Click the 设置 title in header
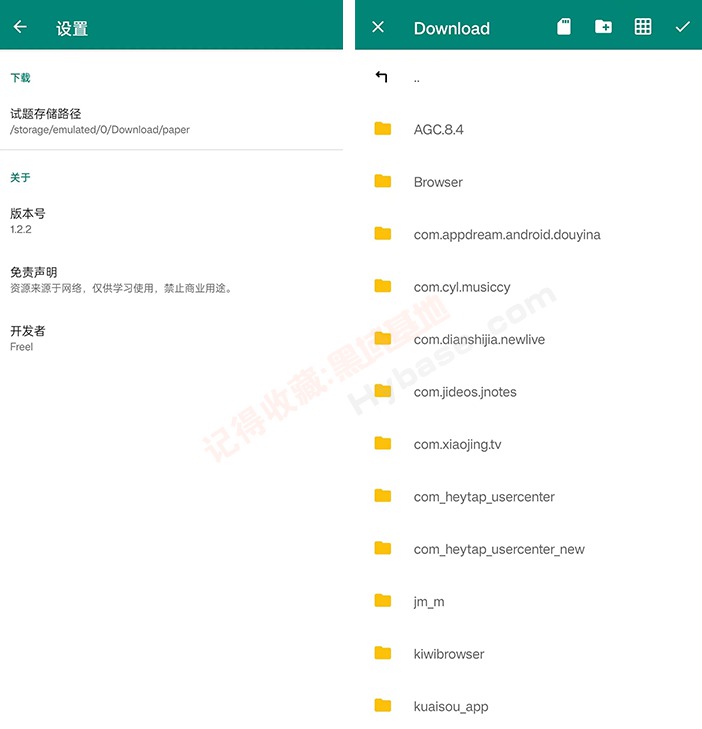The image size is (702, 729). (72, 28)
